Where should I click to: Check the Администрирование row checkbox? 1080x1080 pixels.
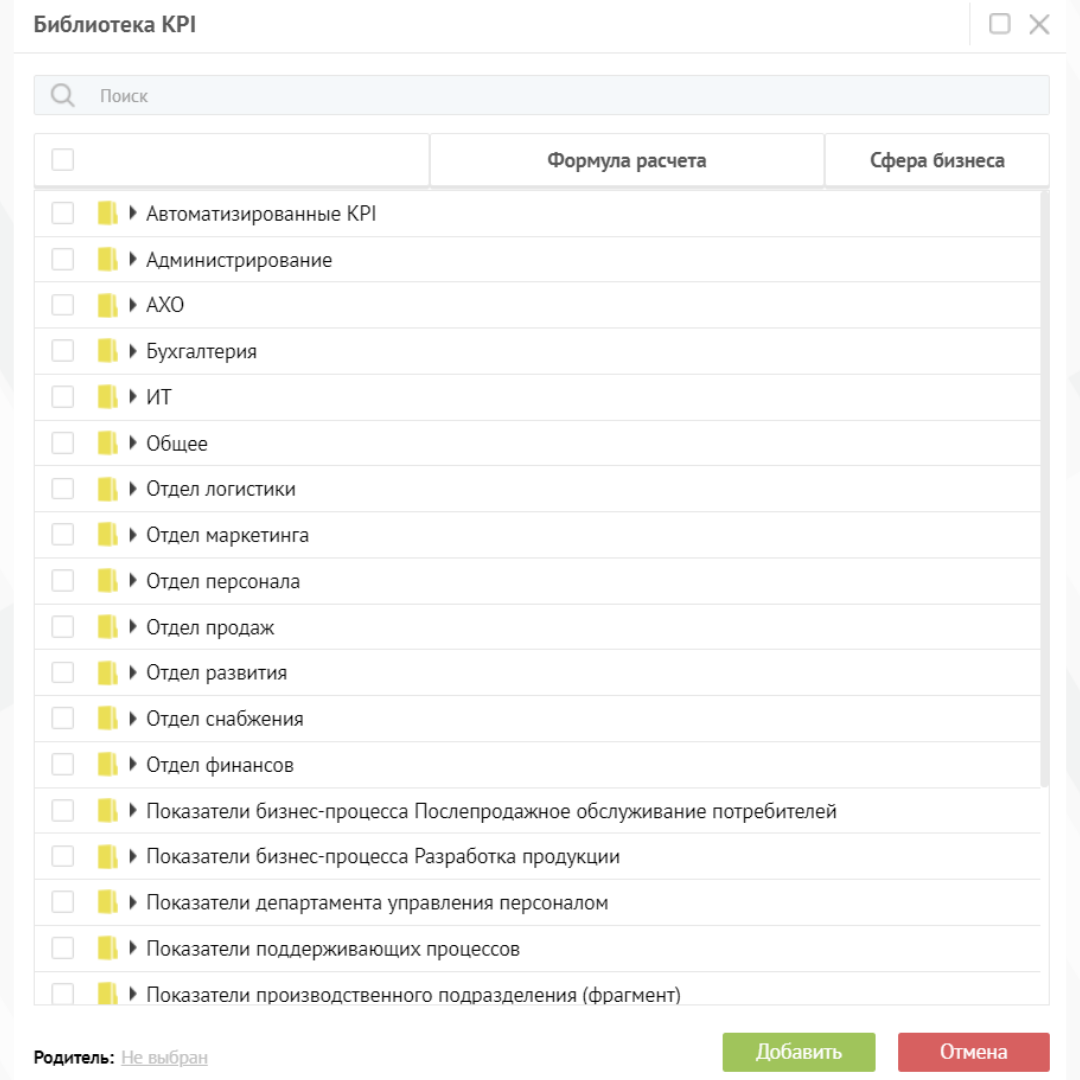click(63, 260)
